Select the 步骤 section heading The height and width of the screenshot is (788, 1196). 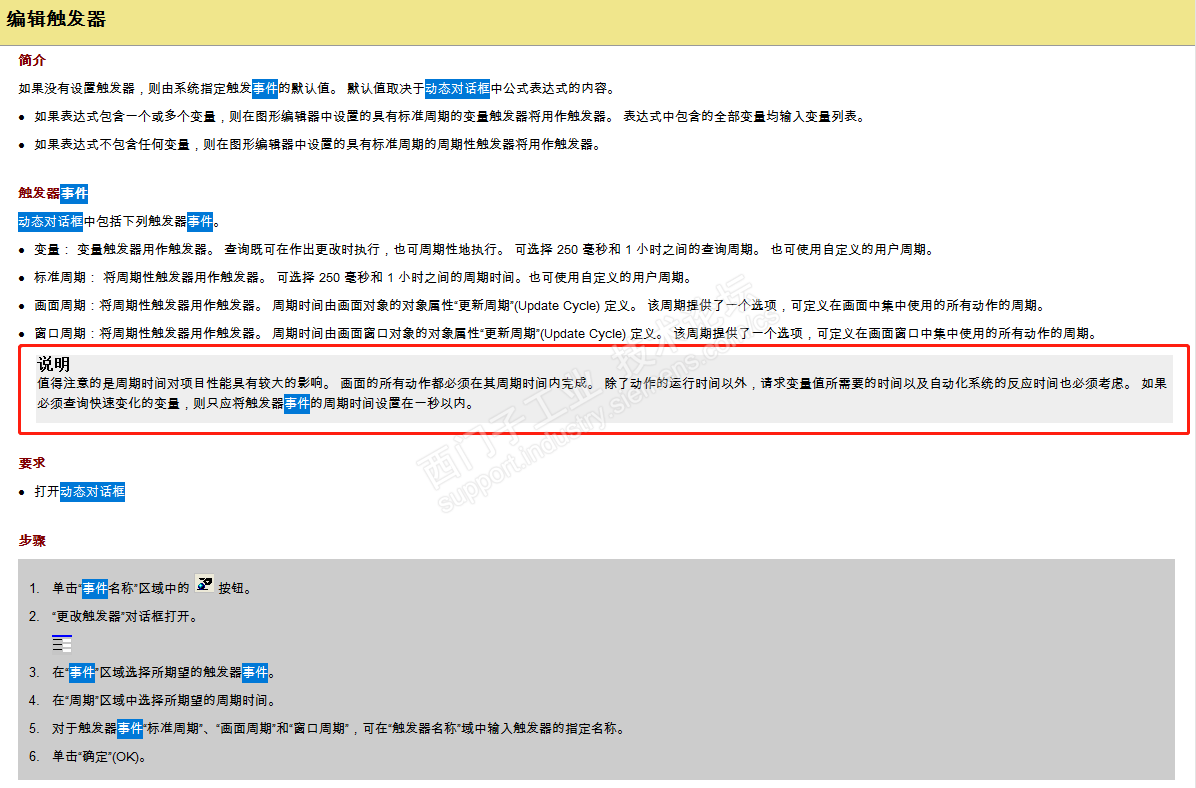point(32,541)
